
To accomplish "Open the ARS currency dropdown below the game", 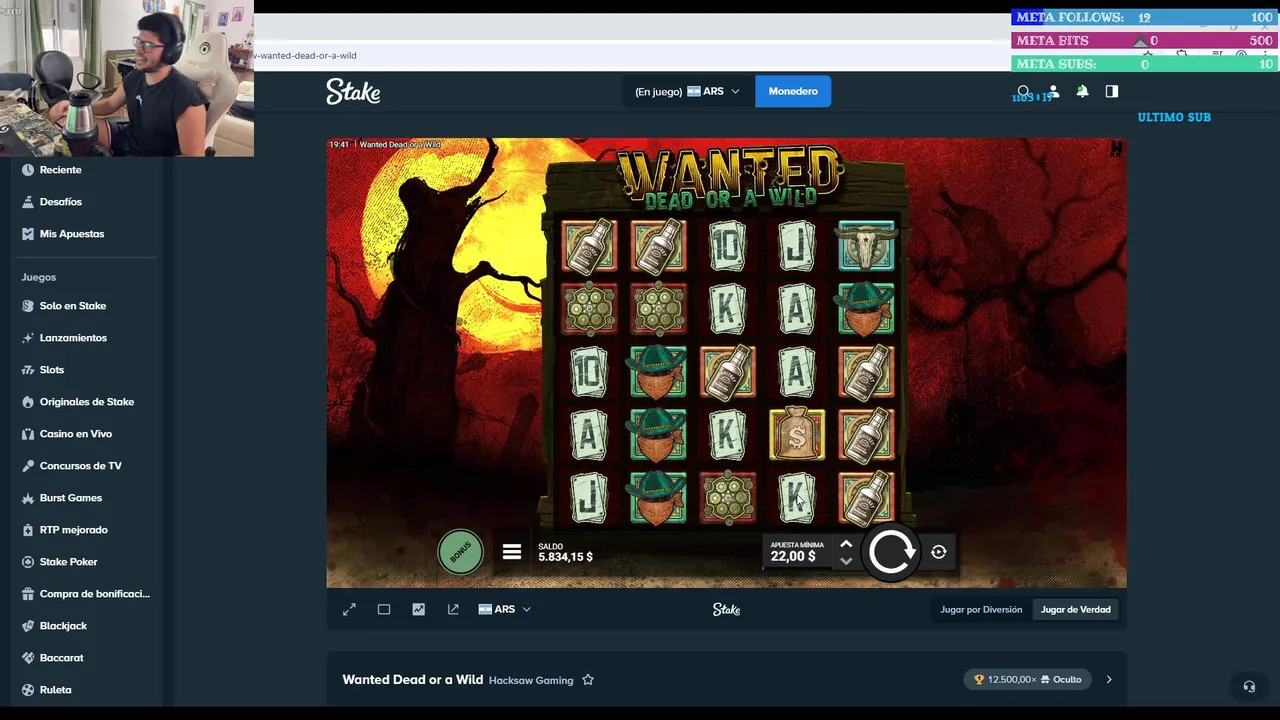I will (504, 609).
